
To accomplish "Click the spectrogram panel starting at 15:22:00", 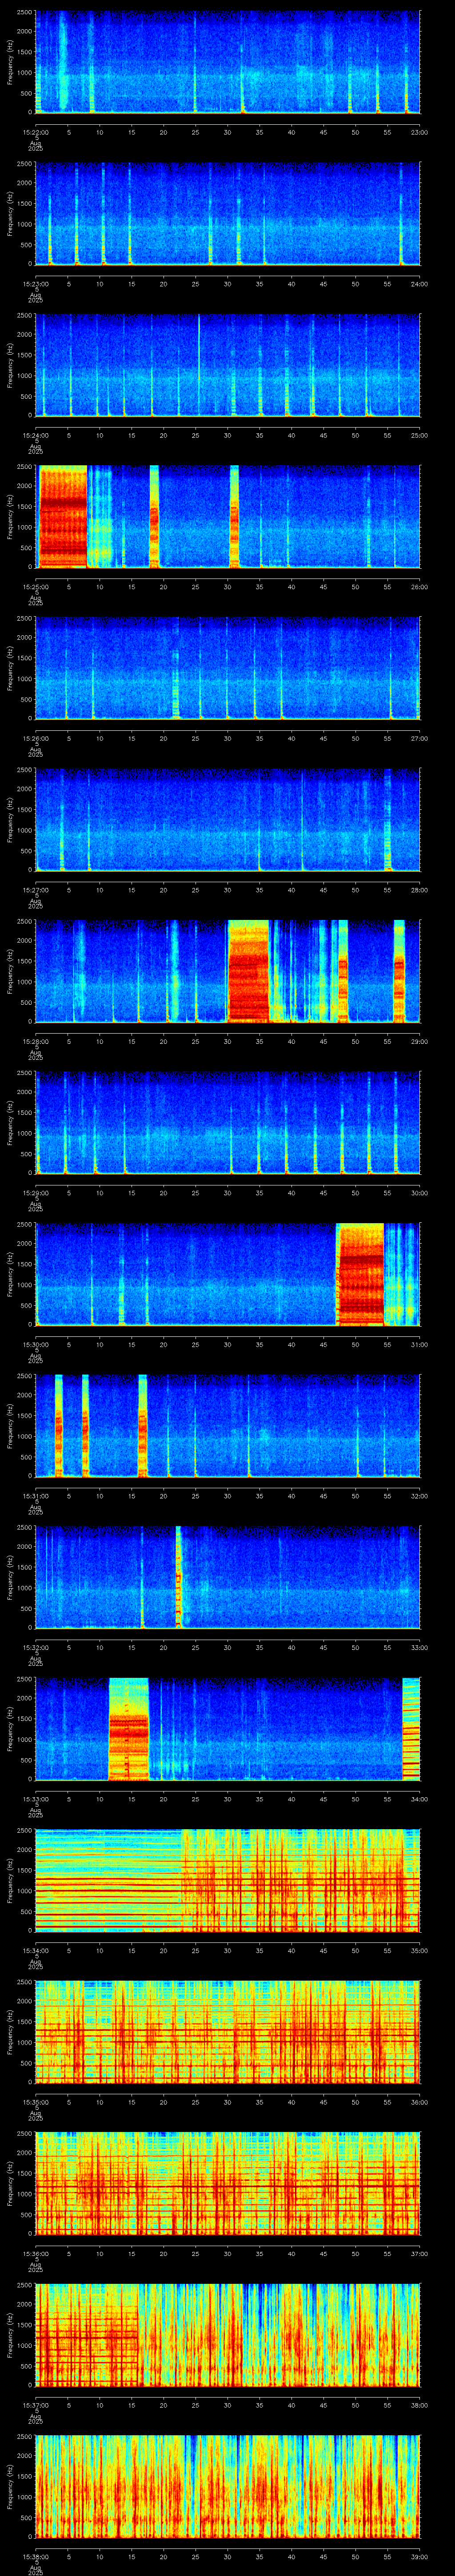I will pos(227,62).
